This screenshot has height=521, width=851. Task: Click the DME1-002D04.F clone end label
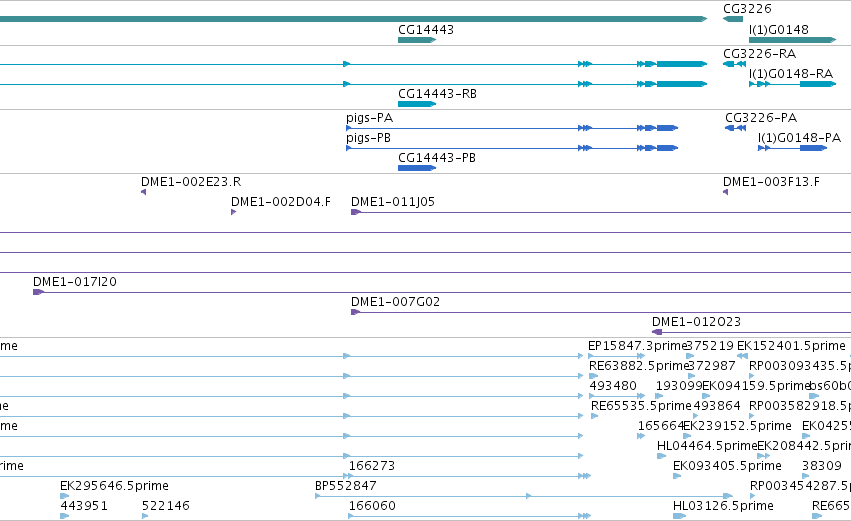pyautogui.click(x=281, y=202)
